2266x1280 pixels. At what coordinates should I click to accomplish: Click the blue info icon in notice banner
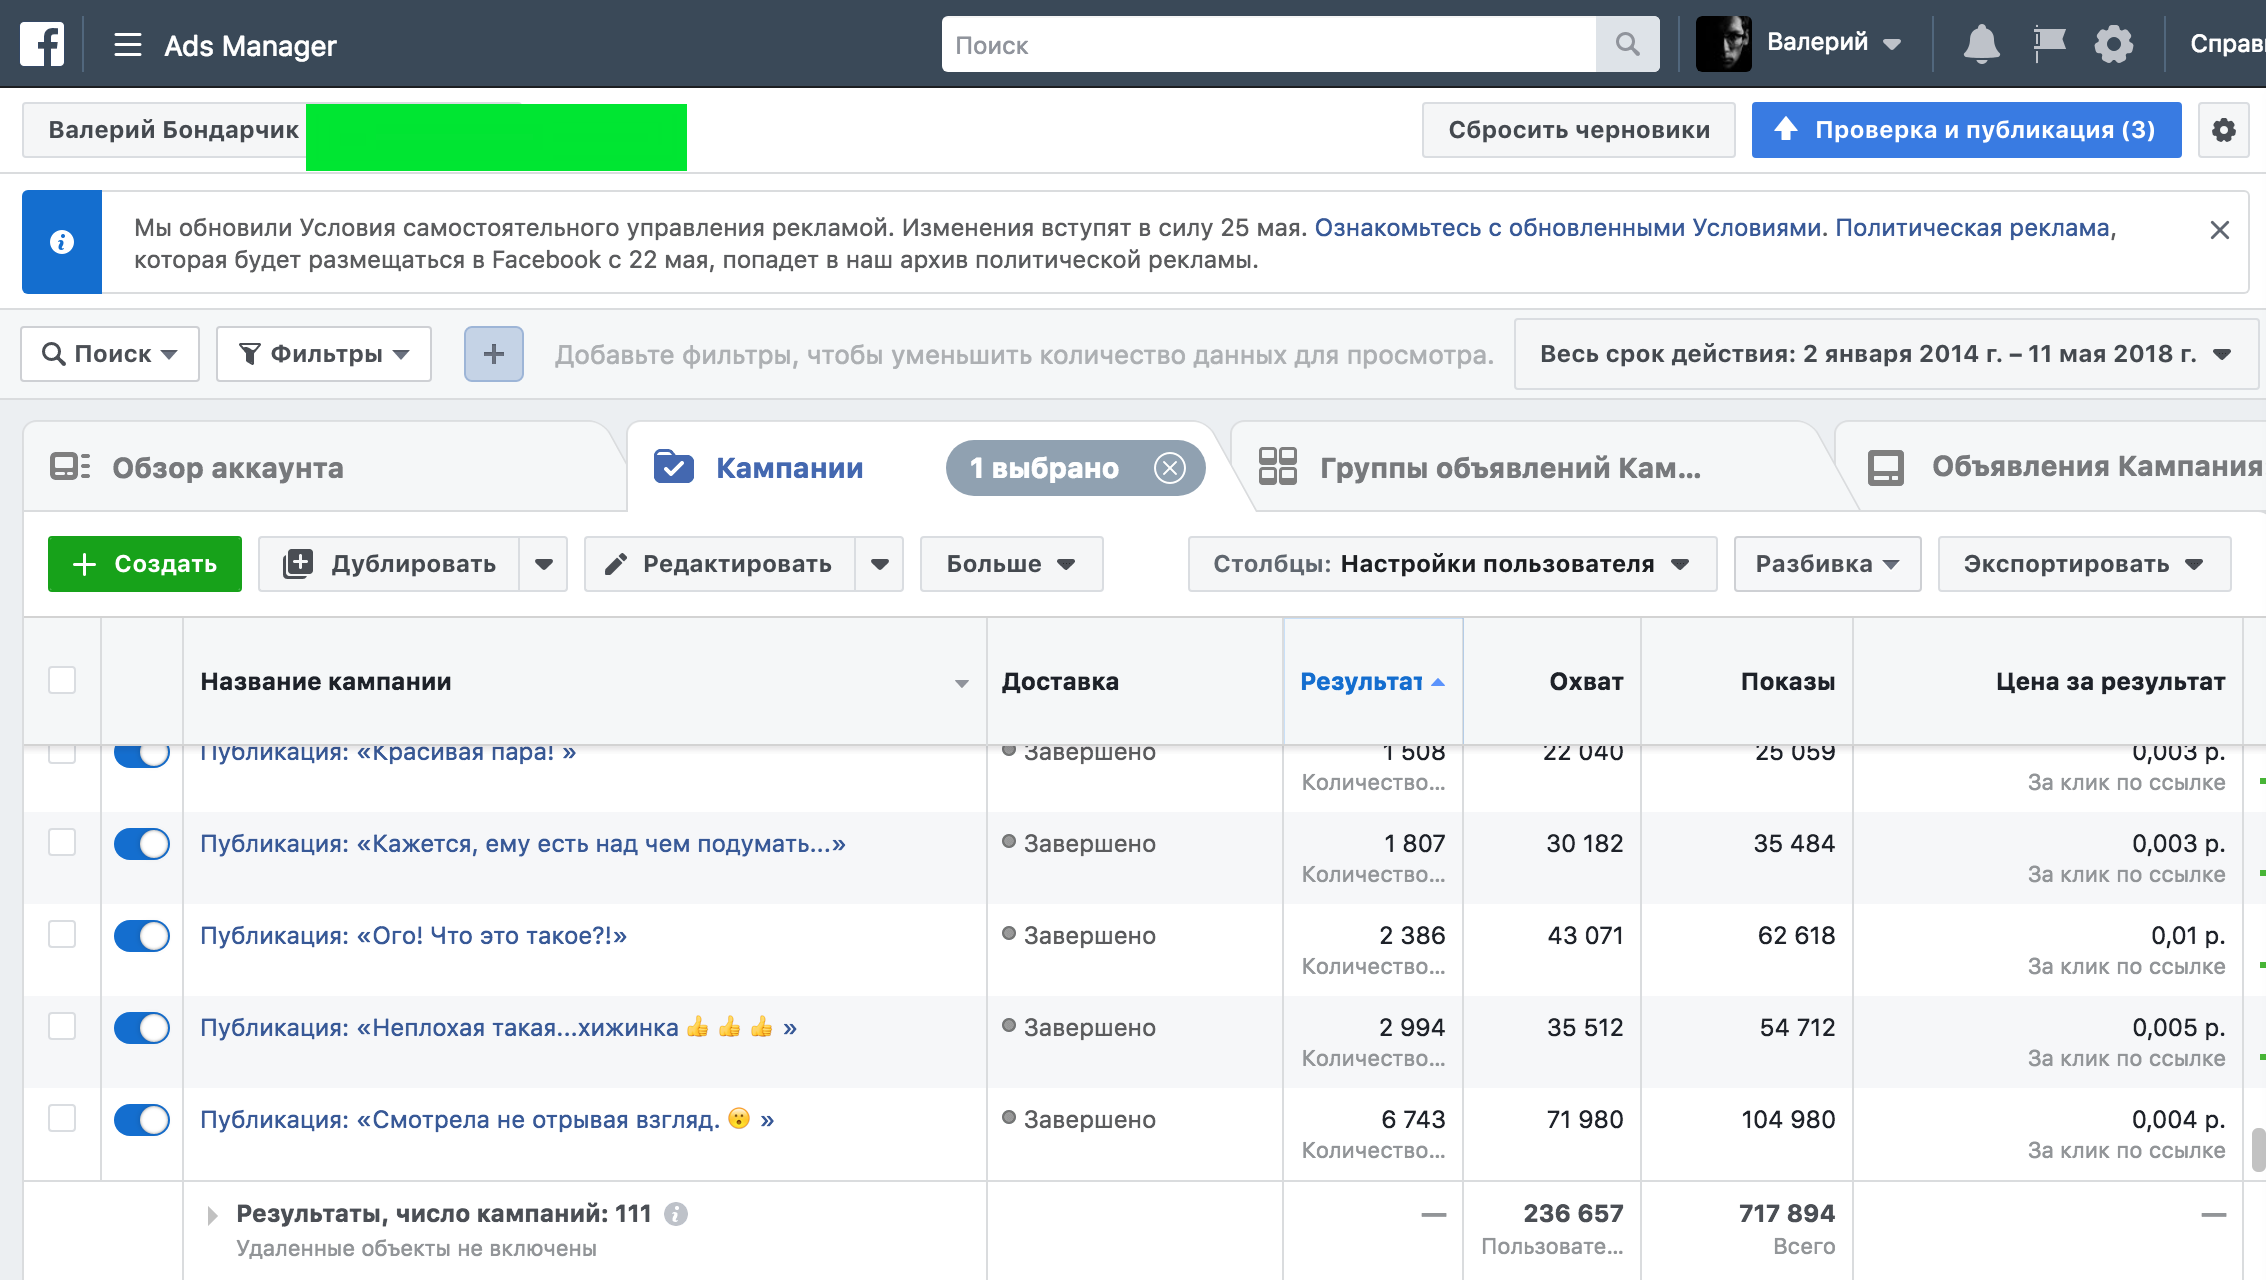pyautogui.click(x=62, y=242)
